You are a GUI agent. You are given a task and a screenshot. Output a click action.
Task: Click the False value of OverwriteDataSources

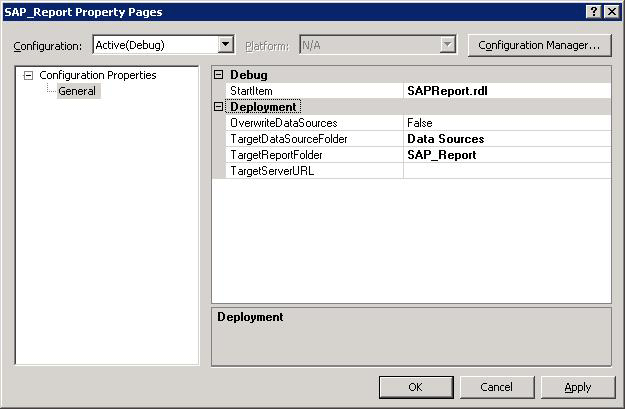[x=507, y=123]
